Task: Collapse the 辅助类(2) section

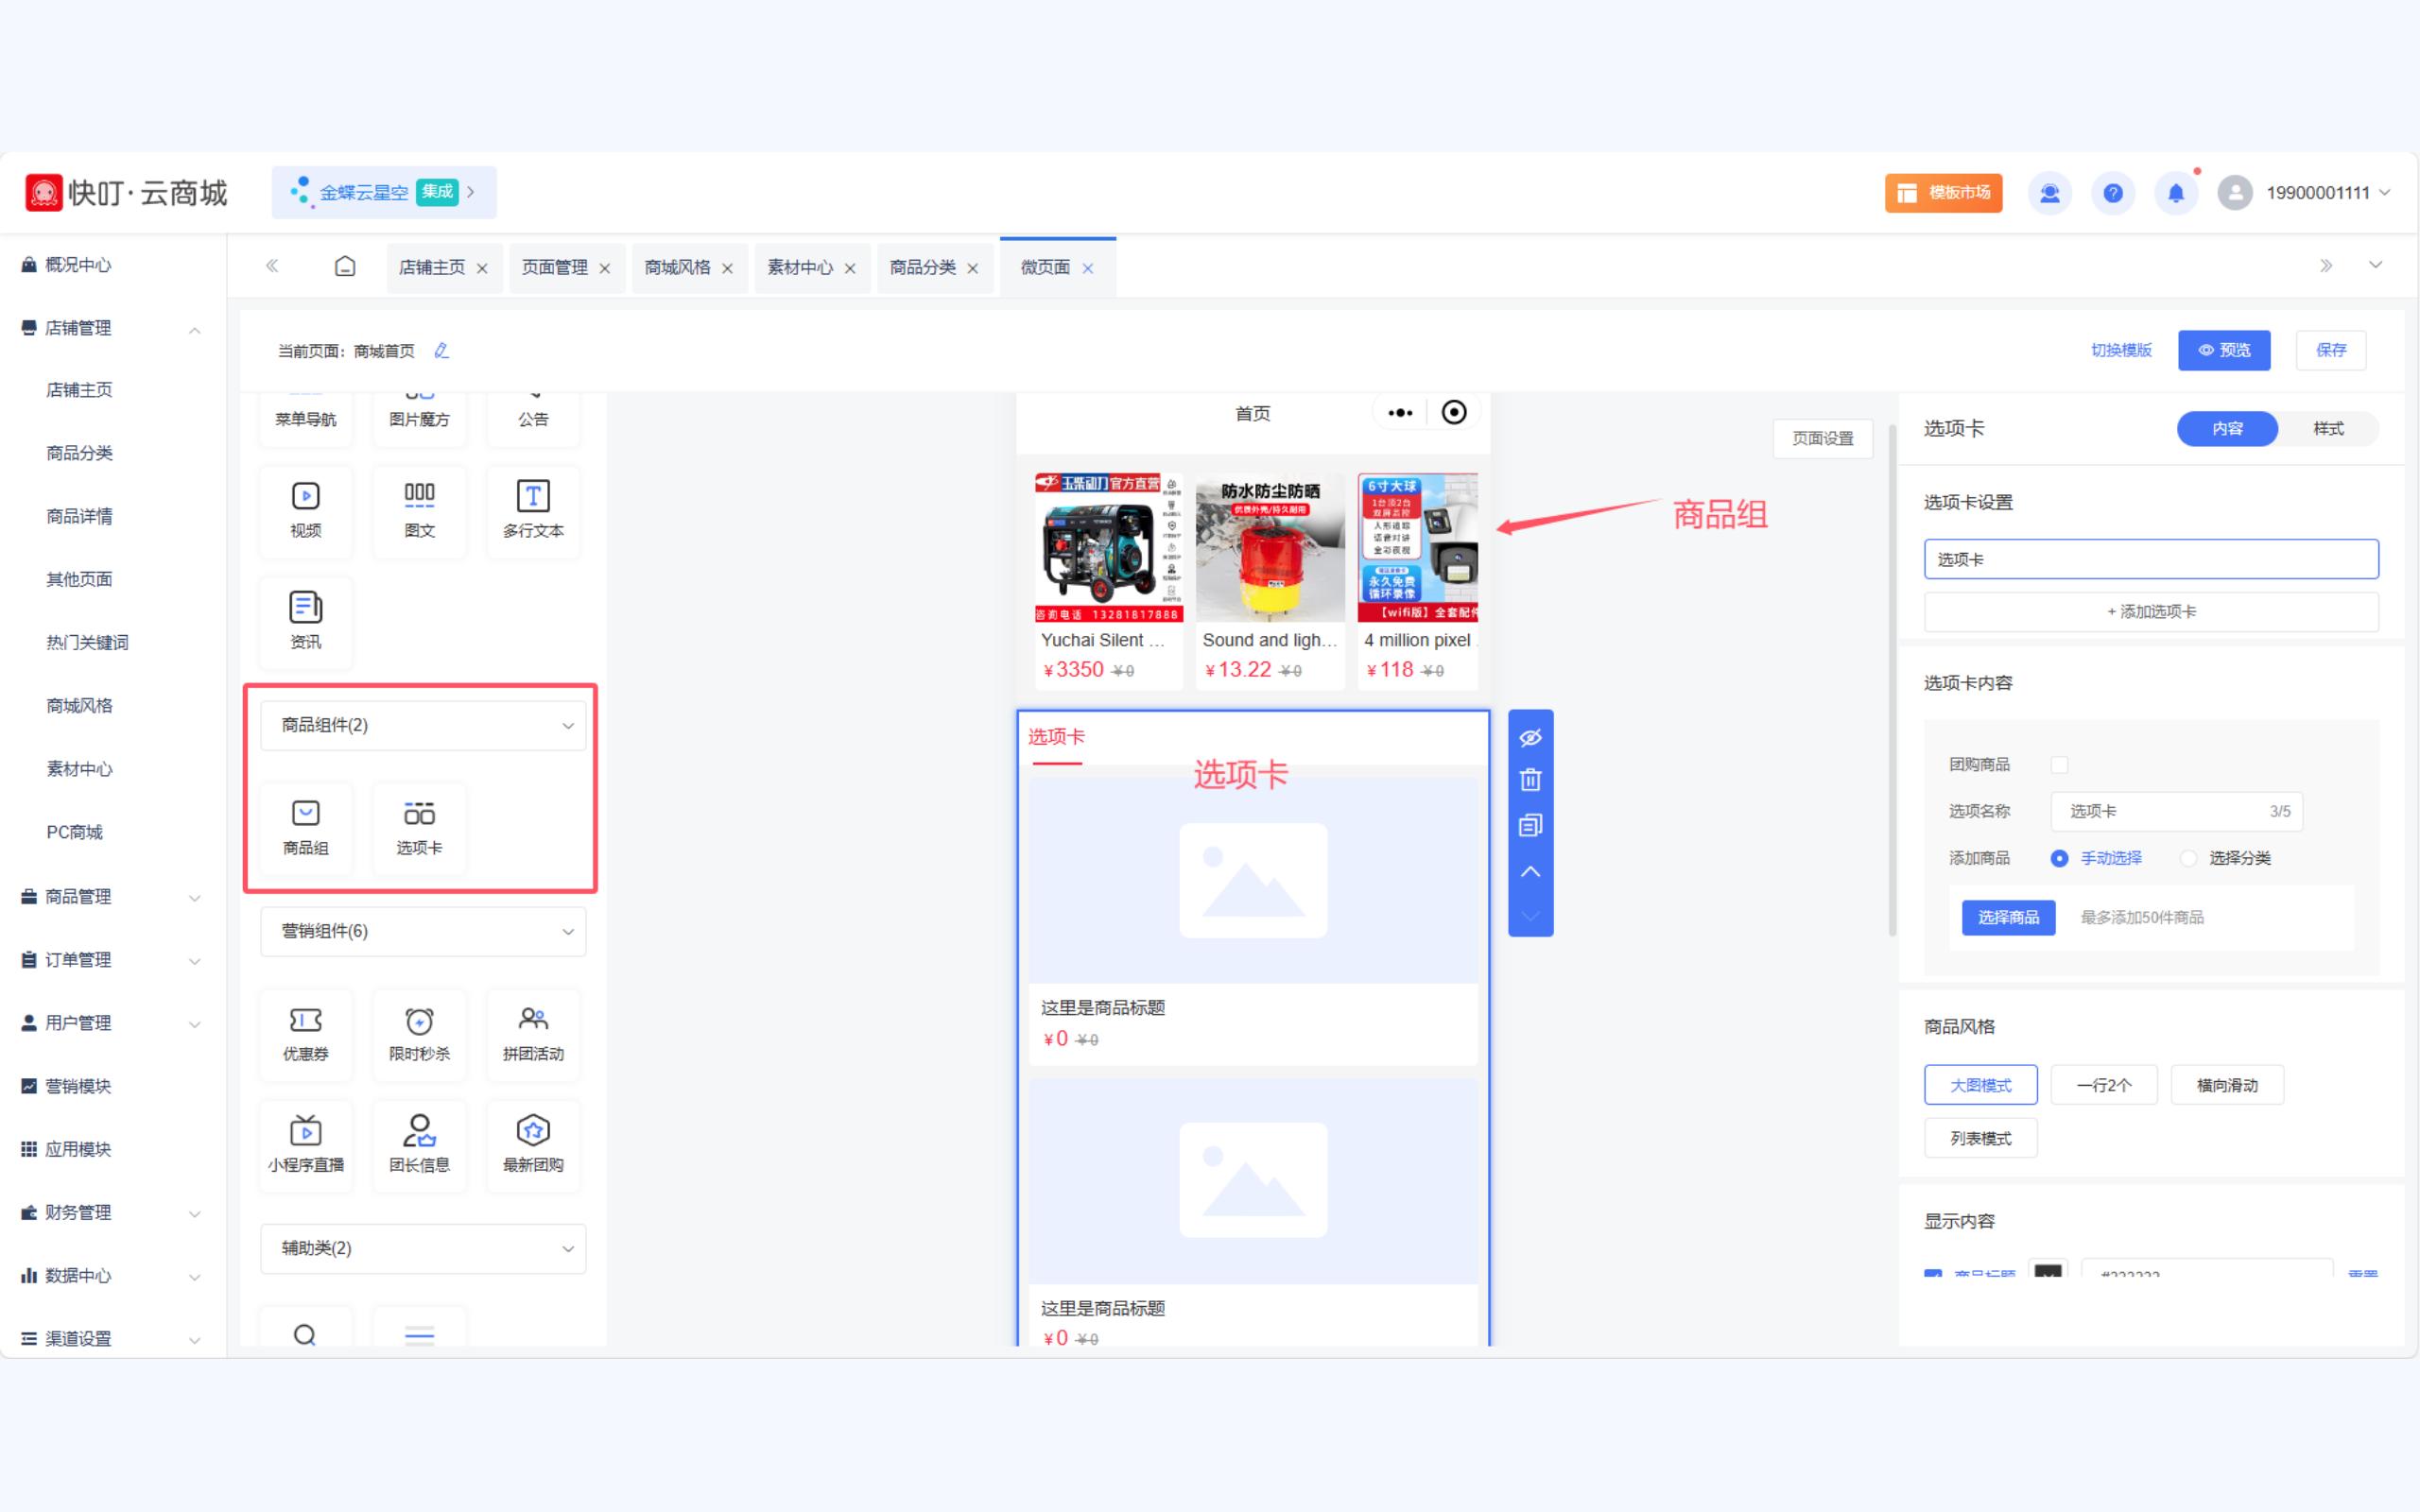Action: click(423, 1248)
